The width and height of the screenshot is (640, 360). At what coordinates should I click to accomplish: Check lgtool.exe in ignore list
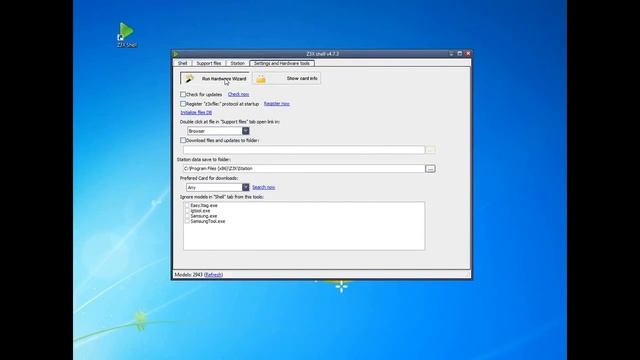click(x=187, y=211)
